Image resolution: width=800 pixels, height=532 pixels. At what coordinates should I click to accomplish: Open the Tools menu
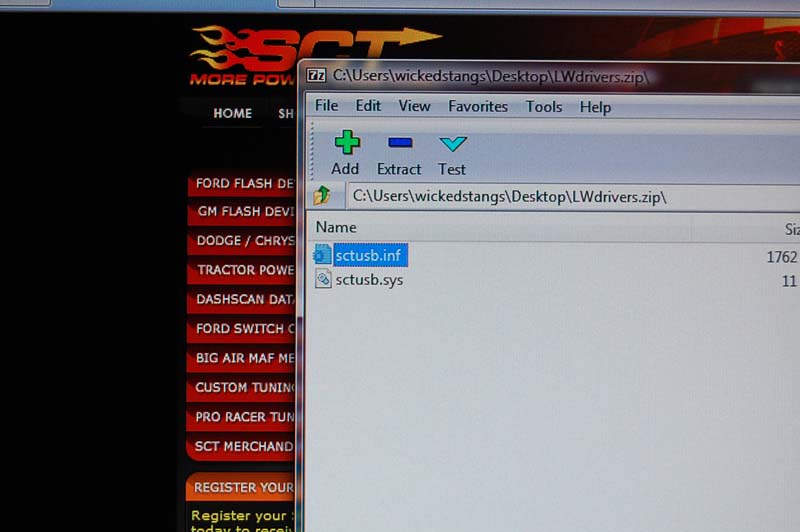click(544, 107)
